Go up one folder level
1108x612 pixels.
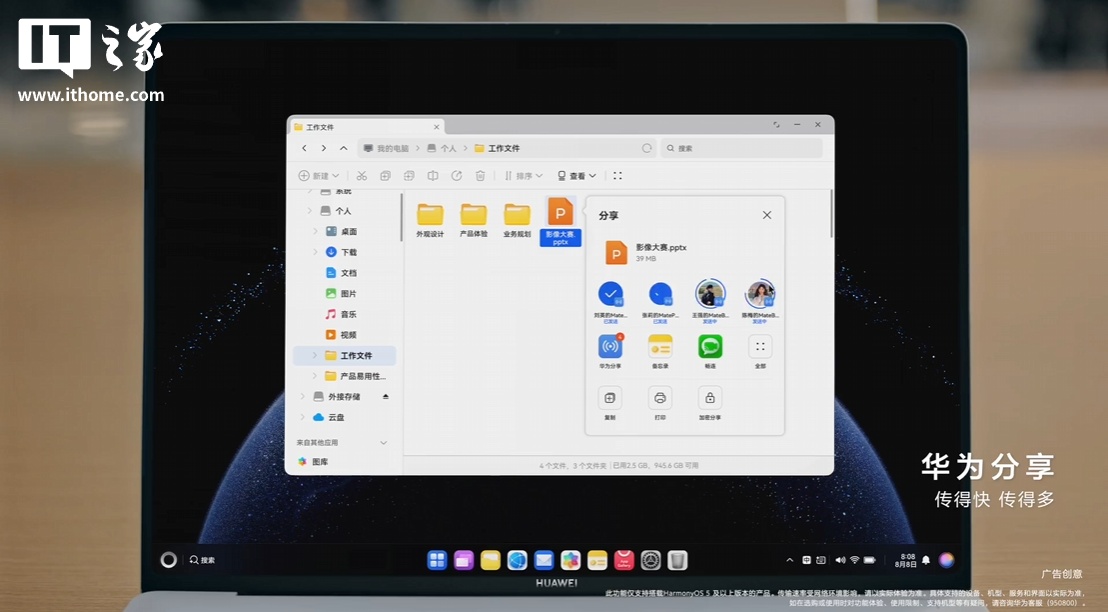[343, 148]
